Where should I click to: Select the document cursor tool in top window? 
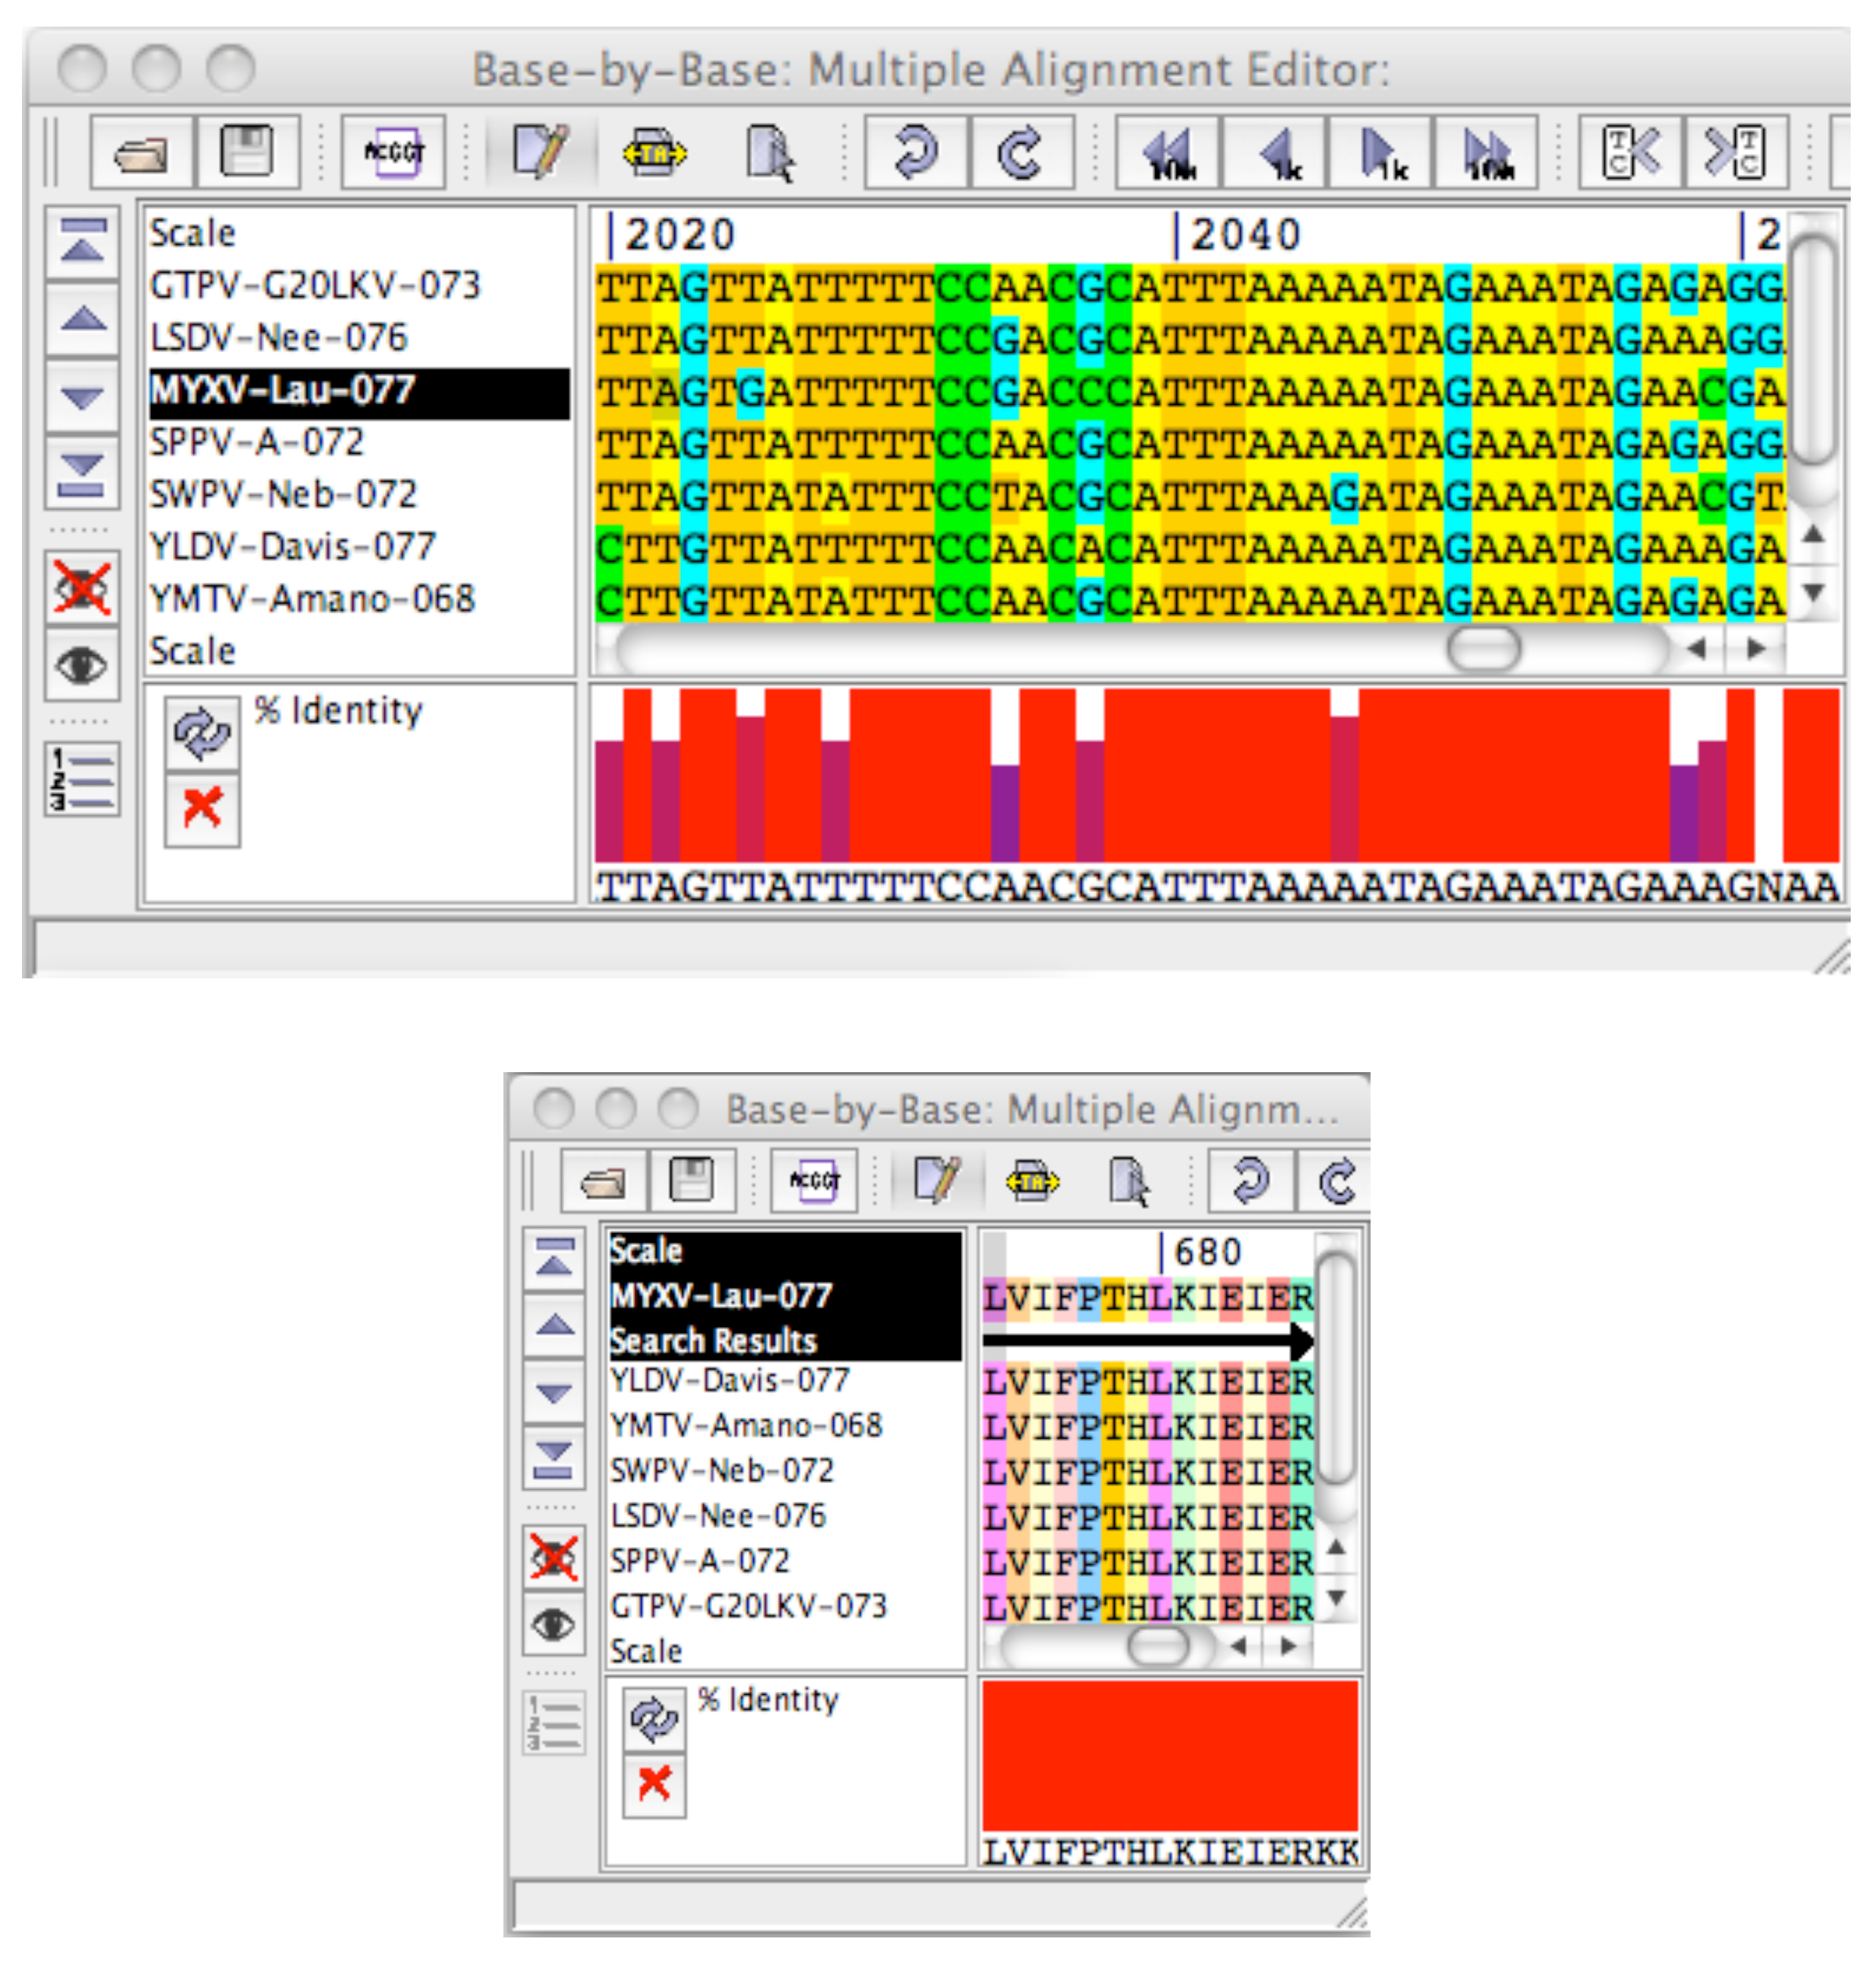[x=769, y=153]
